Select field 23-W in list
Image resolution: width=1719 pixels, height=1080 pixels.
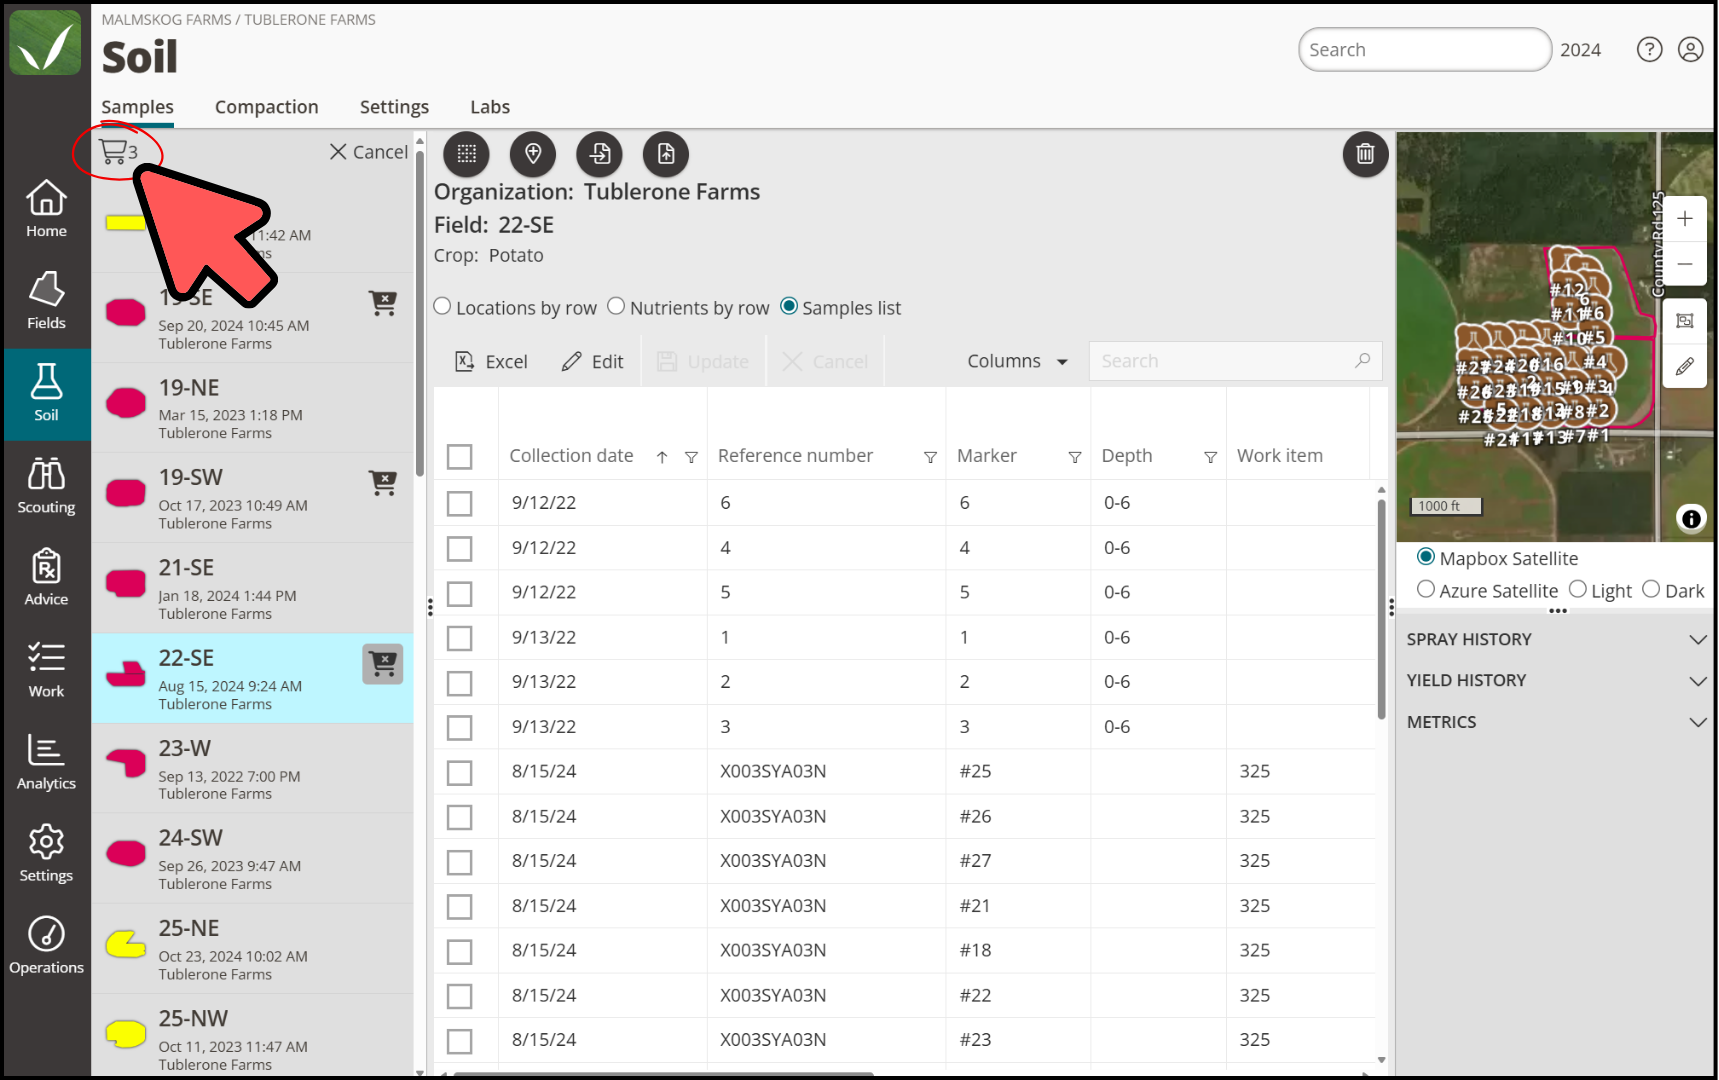252,769
